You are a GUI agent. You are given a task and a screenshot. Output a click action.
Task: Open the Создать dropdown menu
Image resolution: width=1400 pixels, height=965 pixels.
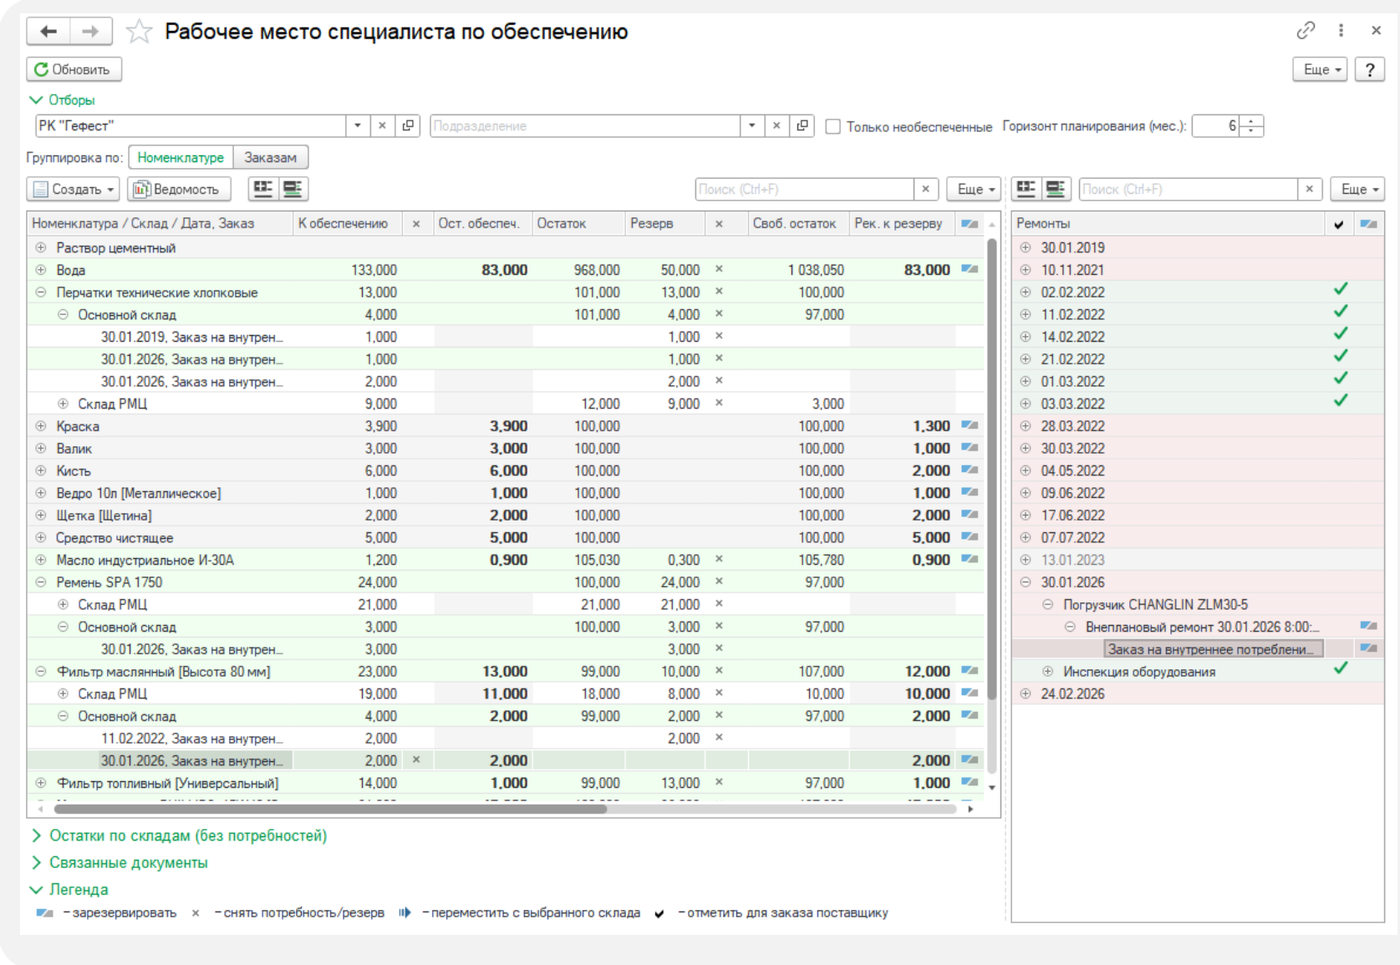pos(74,189)
